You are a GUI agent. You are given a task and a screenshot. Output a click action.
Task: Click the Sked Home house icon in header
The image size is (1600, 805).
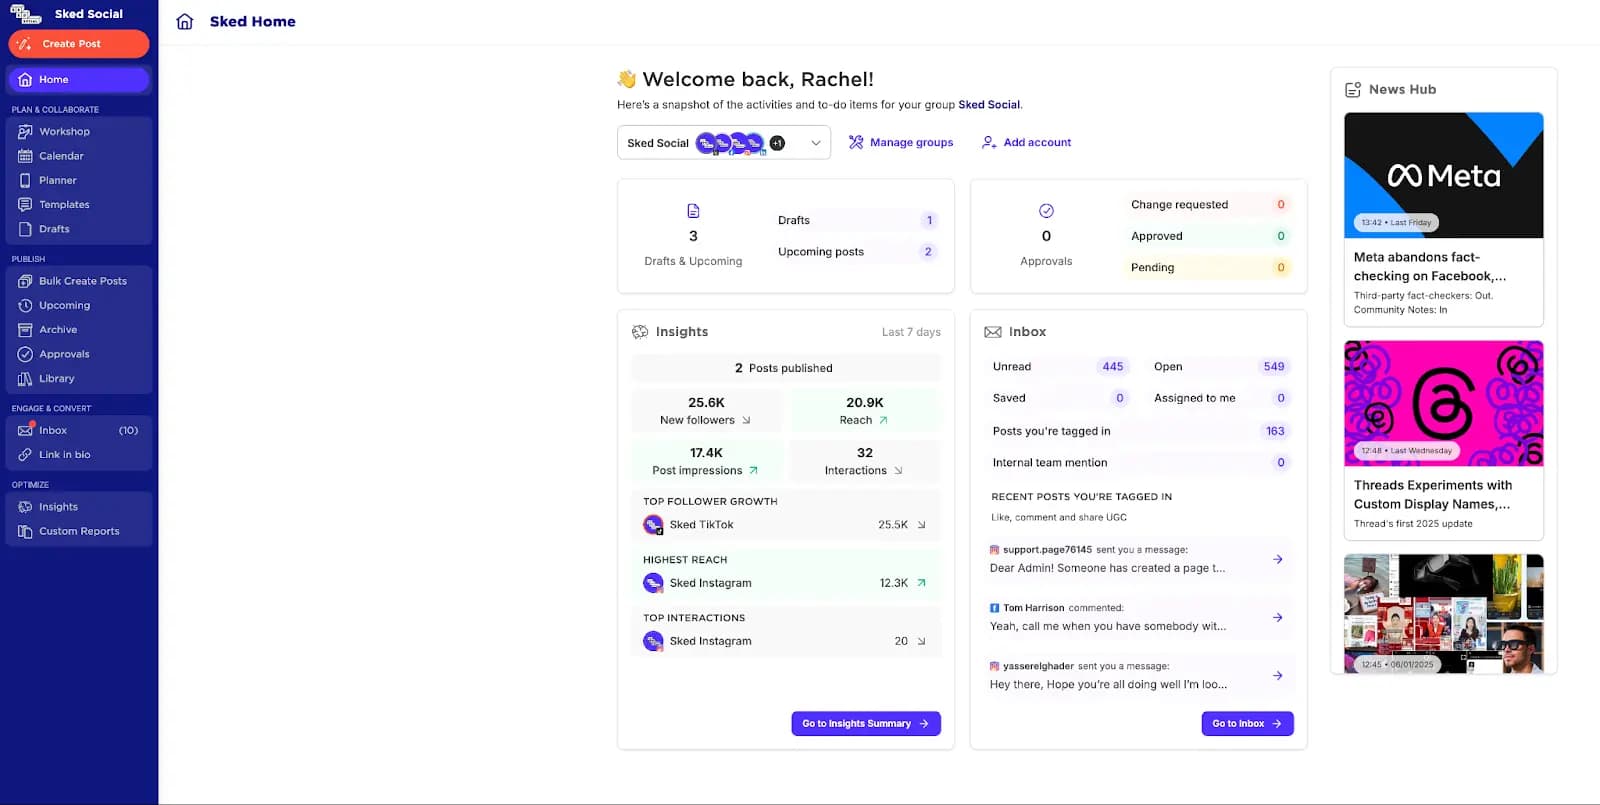185,22
